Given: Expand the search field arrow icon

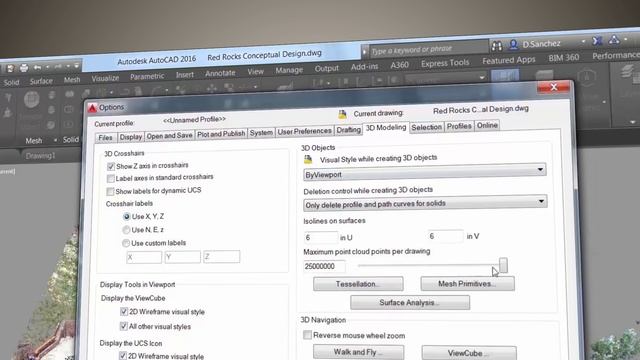Looking at the screenshot, I should [x=364, y=52].
